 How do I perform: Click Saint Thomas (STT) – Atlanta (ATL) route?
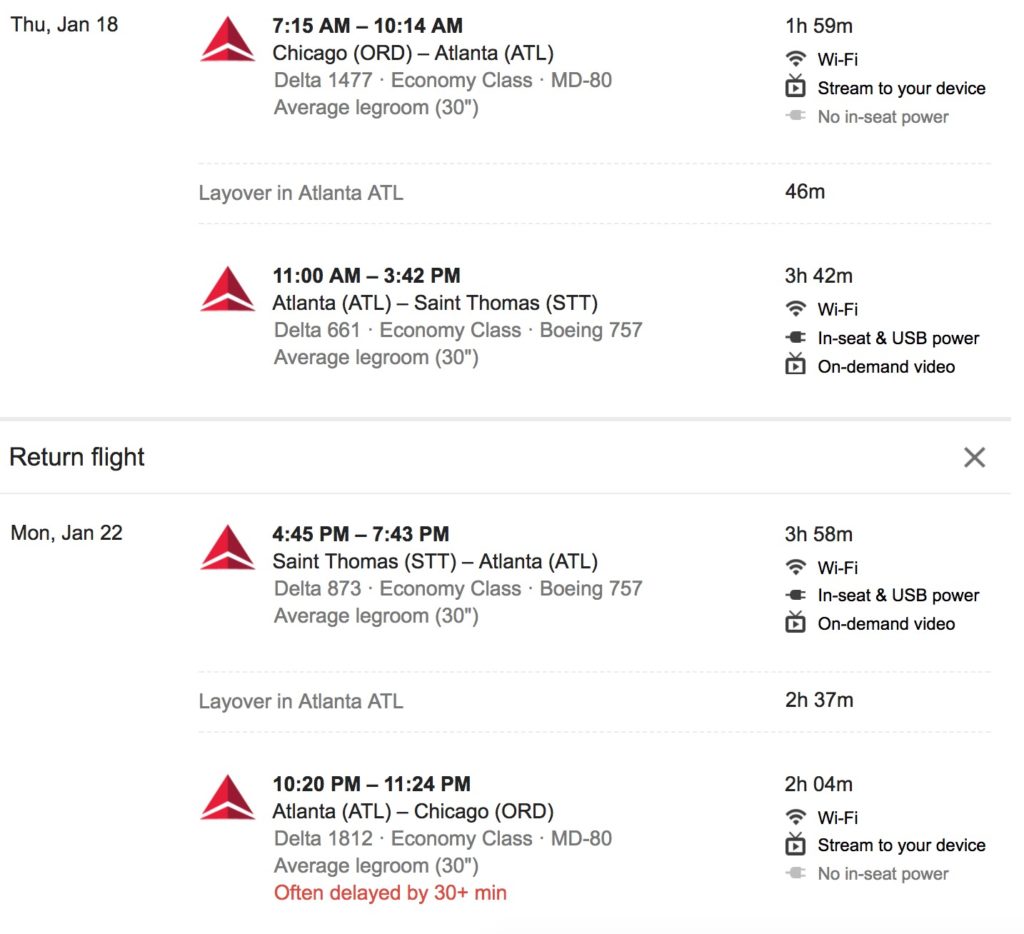pos(435,561)
